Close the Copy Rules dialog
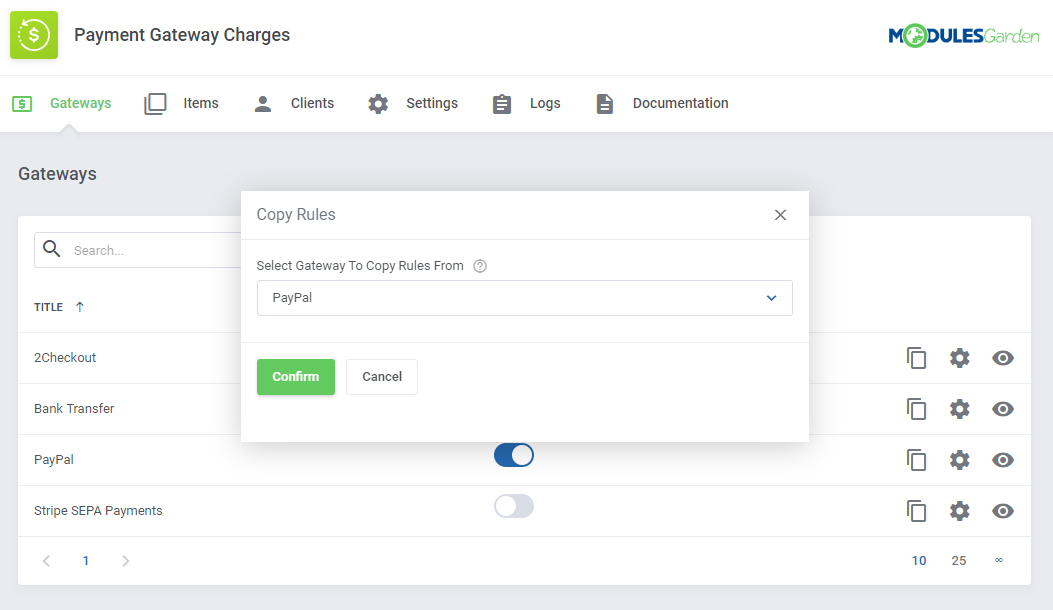Screen dimensions: 1053x610 780,215
